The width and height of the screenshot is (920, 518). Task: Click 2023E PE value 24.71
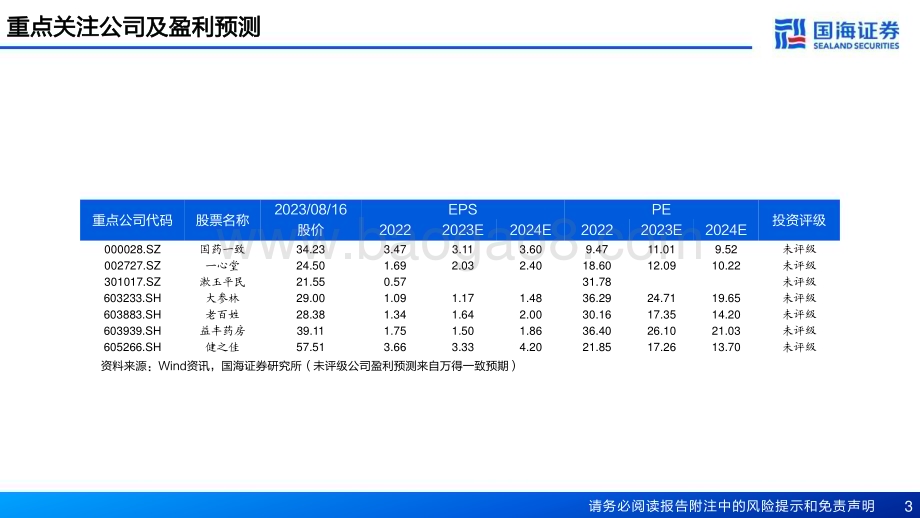pos(661,298)
